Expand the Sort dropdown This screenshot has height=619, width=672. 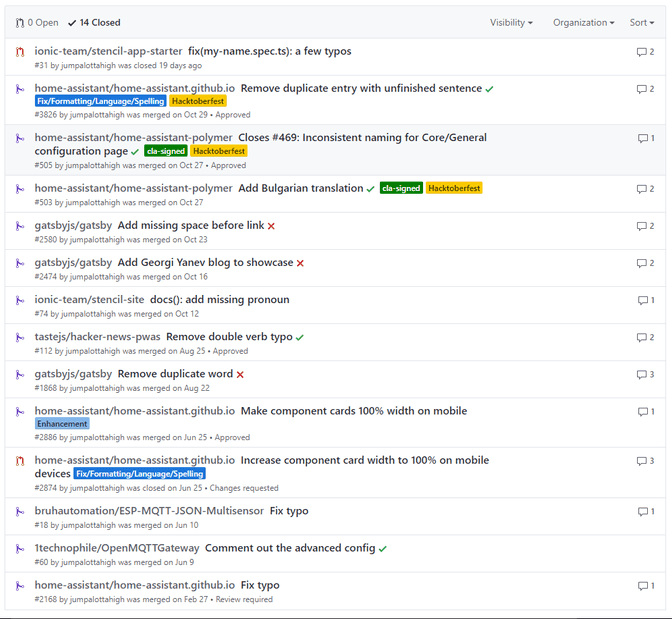642,22
